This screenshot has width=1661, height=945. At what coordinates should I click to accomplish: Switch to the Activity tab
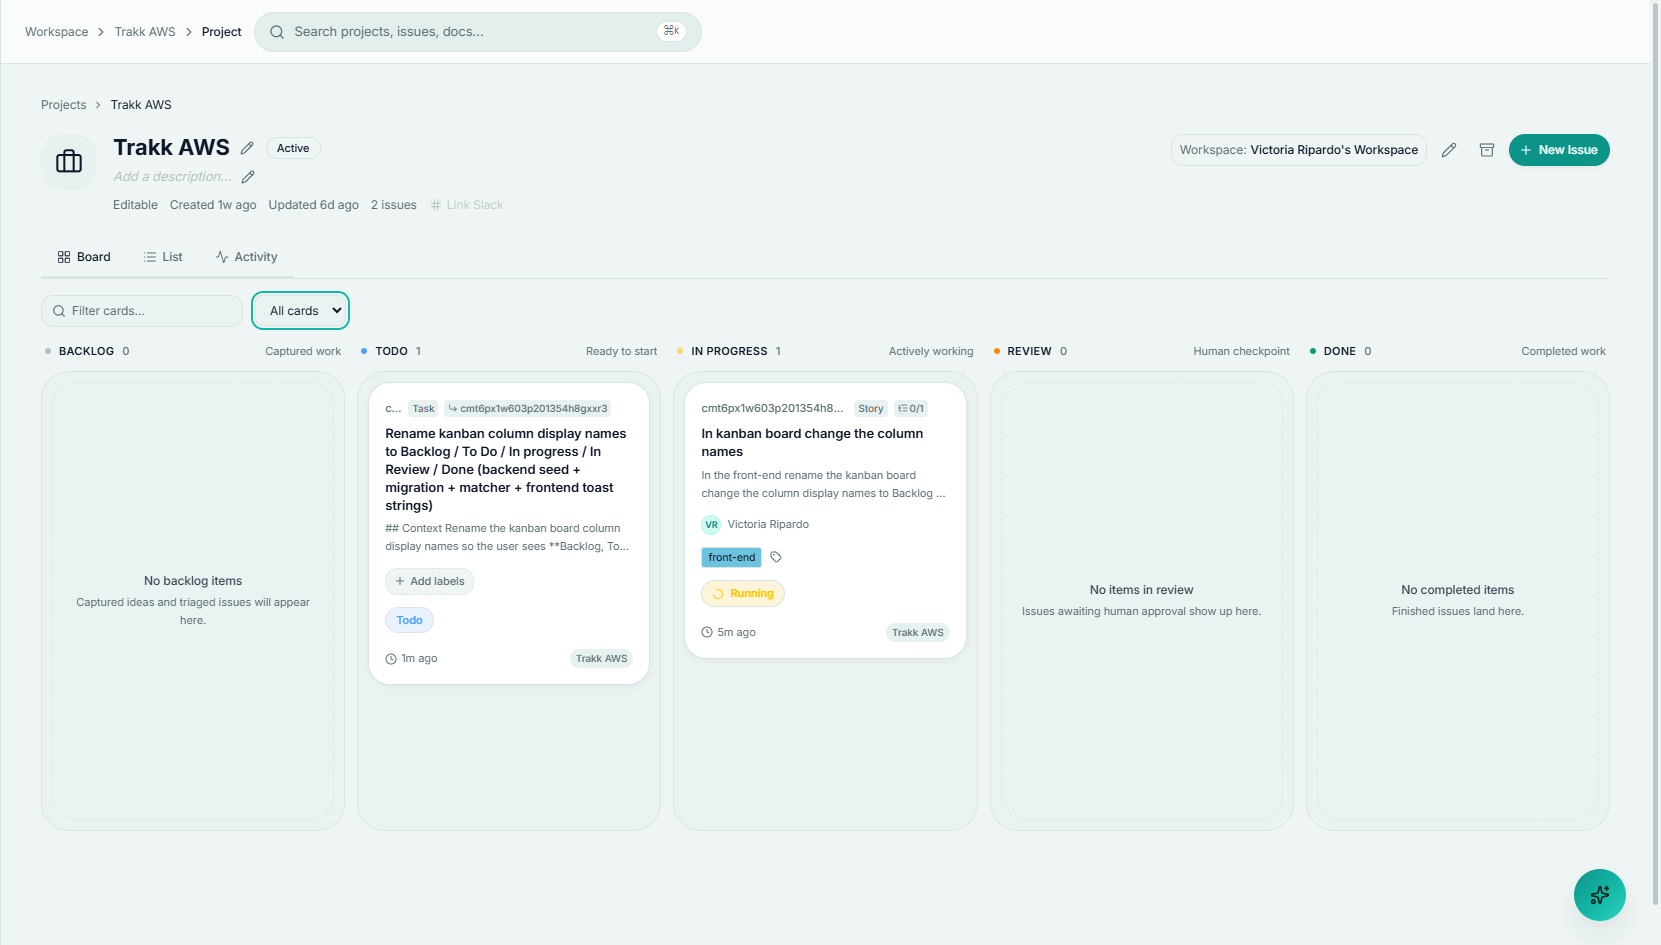(246, 257)
